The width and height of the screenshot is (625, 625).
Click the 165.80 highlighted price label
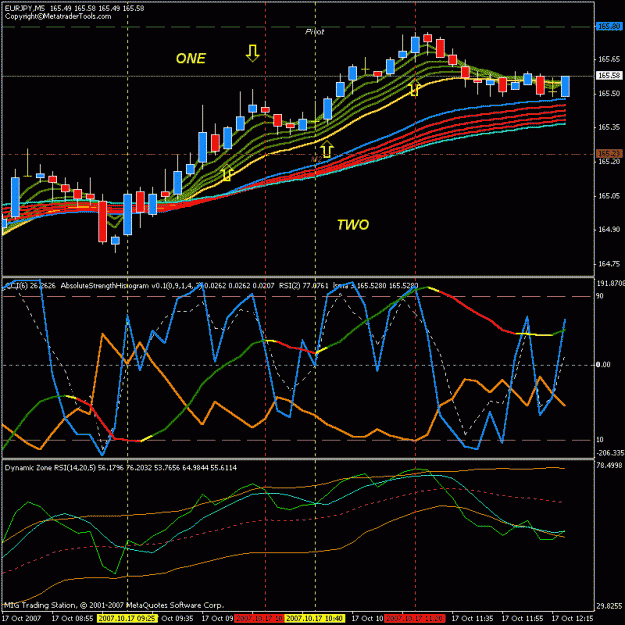tap(609, 26)
